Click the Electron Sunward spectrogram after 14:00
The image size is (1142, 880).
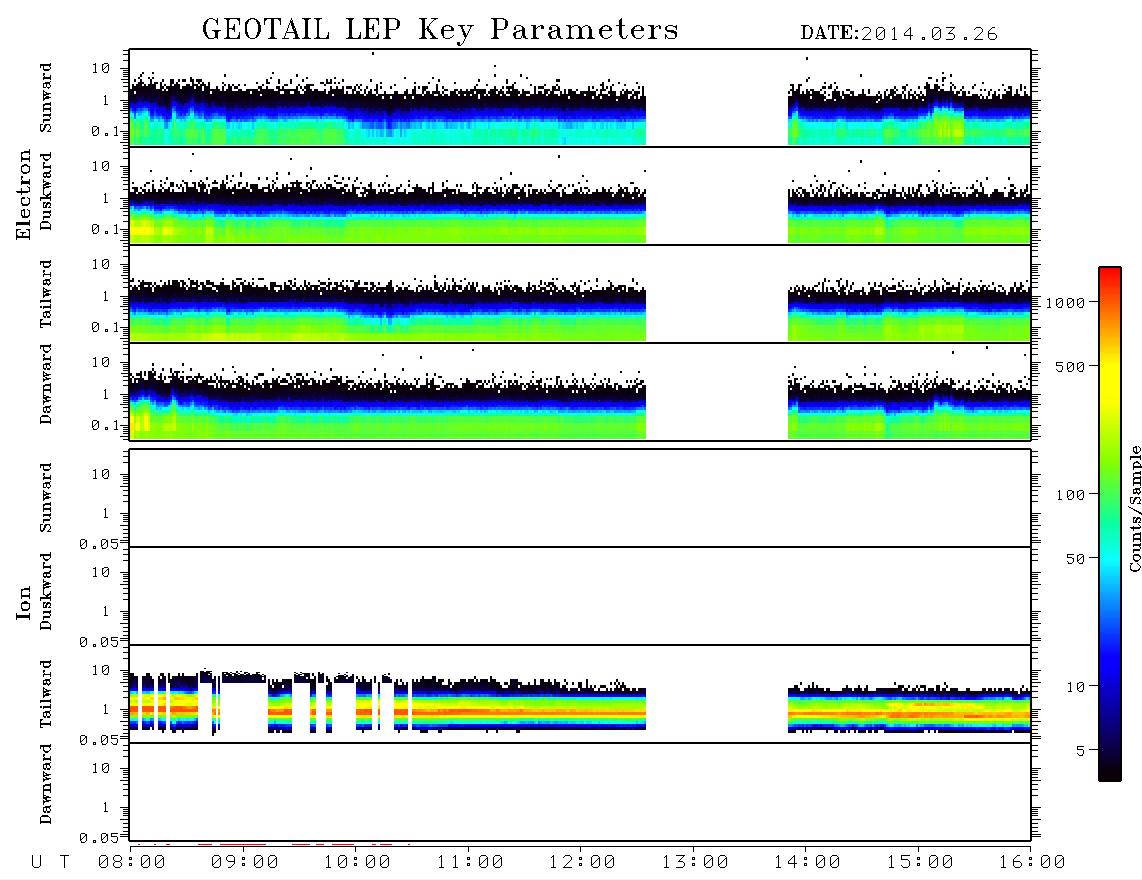[909, 114]
